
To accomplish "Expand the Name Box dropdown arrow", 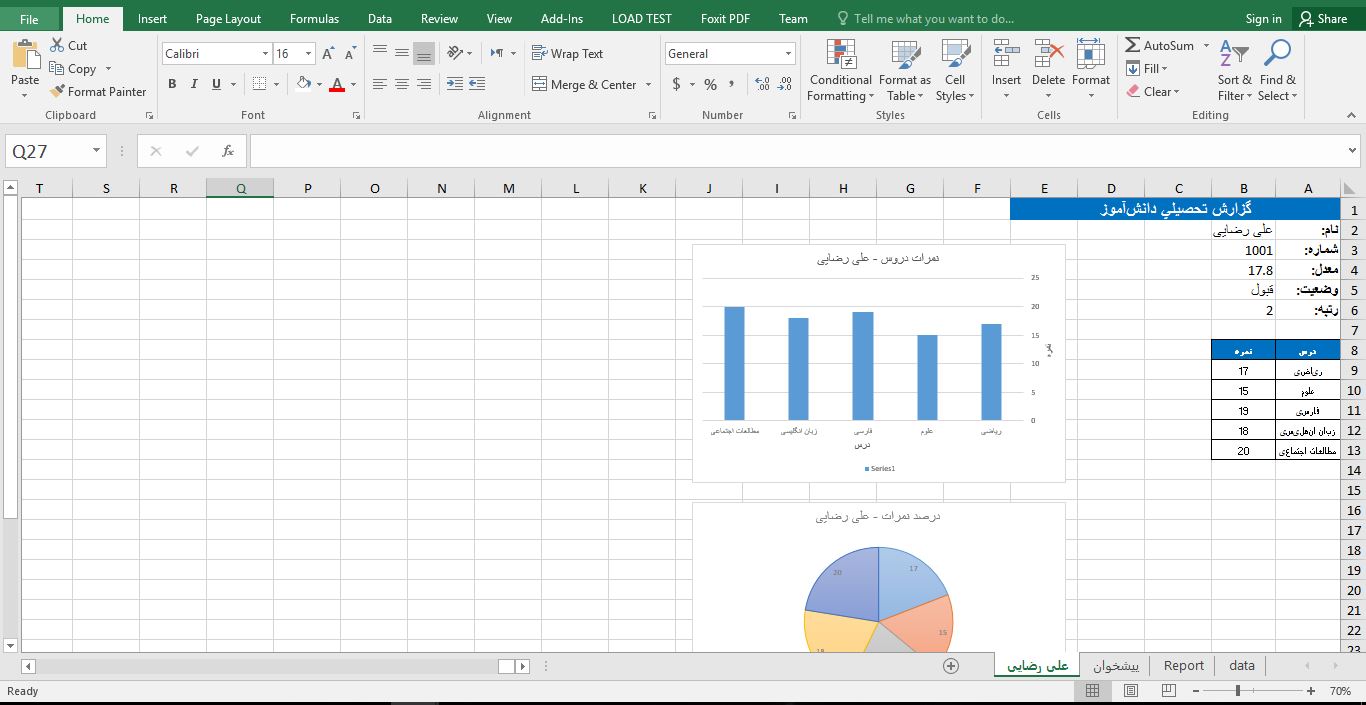I will click(x=97, y=151).
